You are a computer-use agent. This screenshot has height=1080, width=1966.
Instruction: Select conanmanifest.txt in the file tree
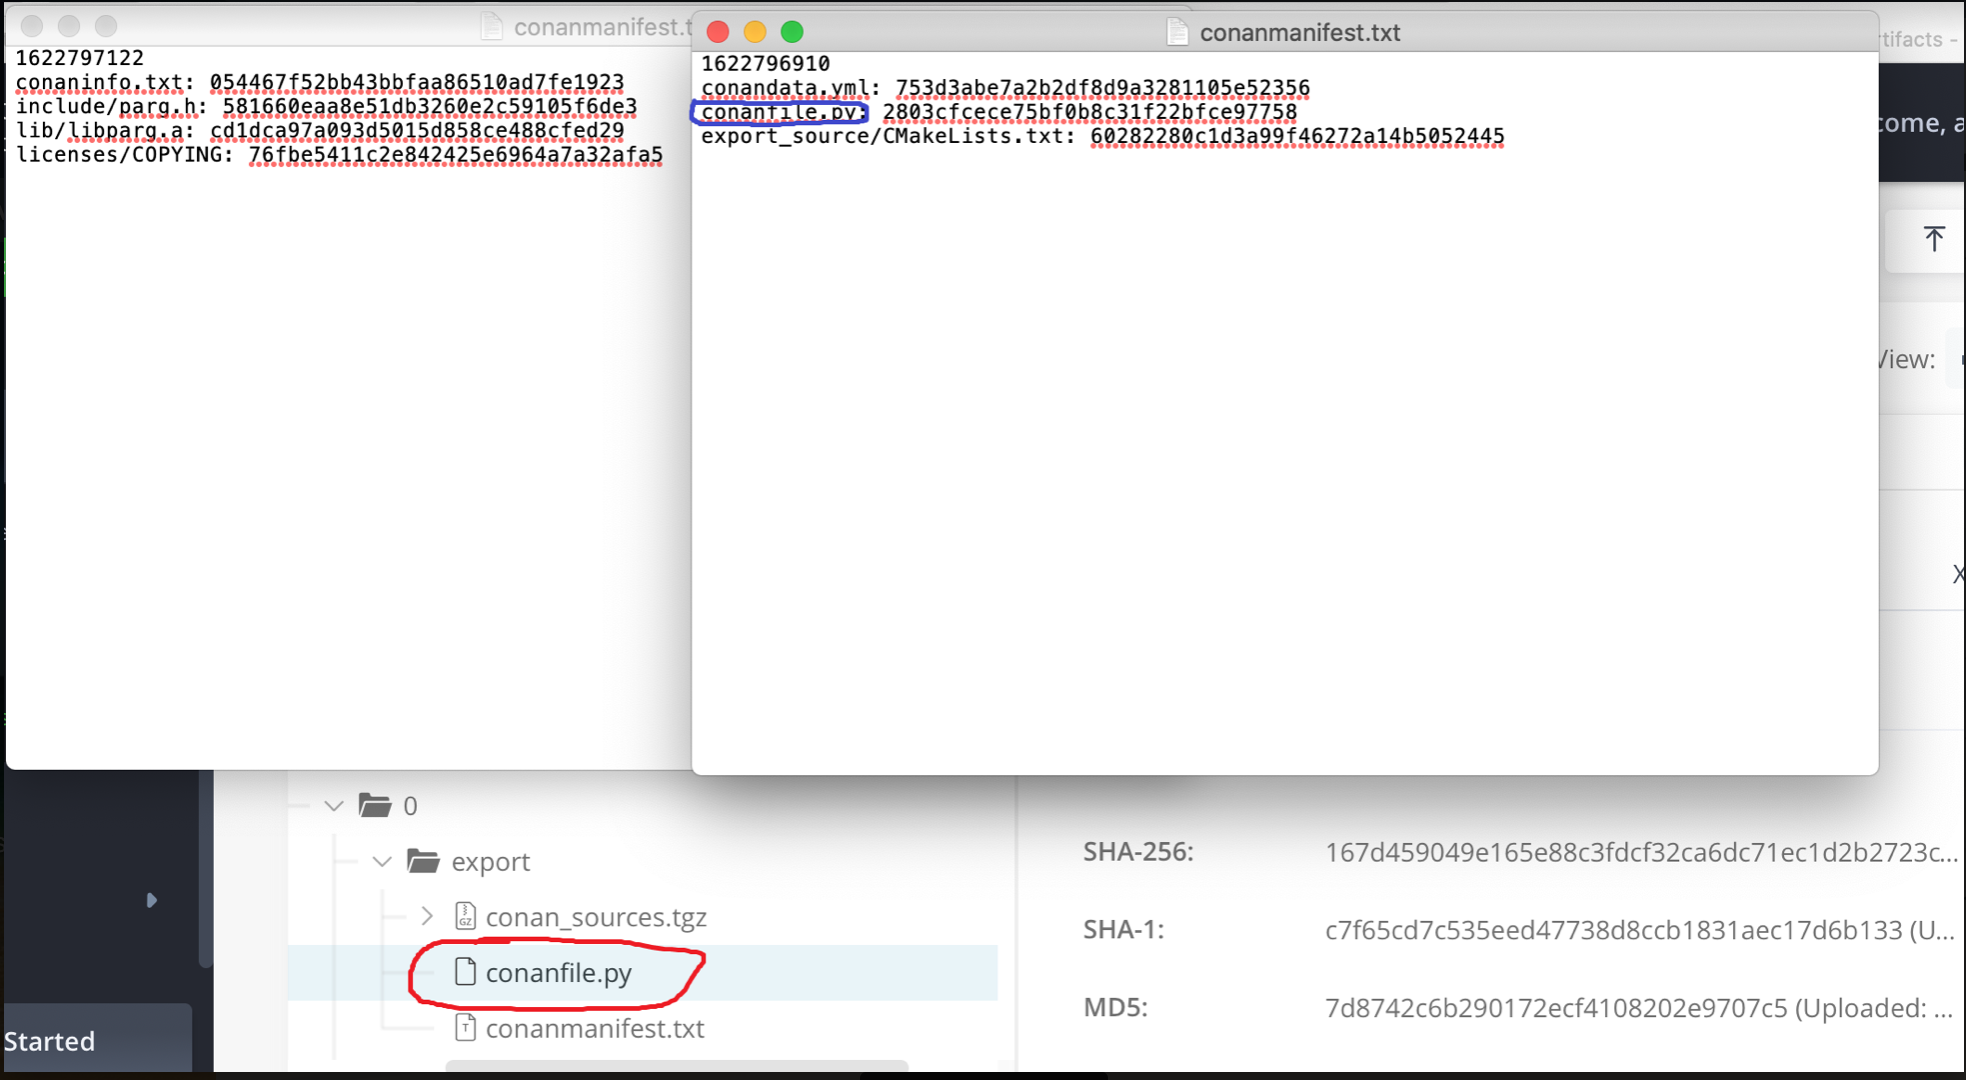click(x=594, y=1028)
